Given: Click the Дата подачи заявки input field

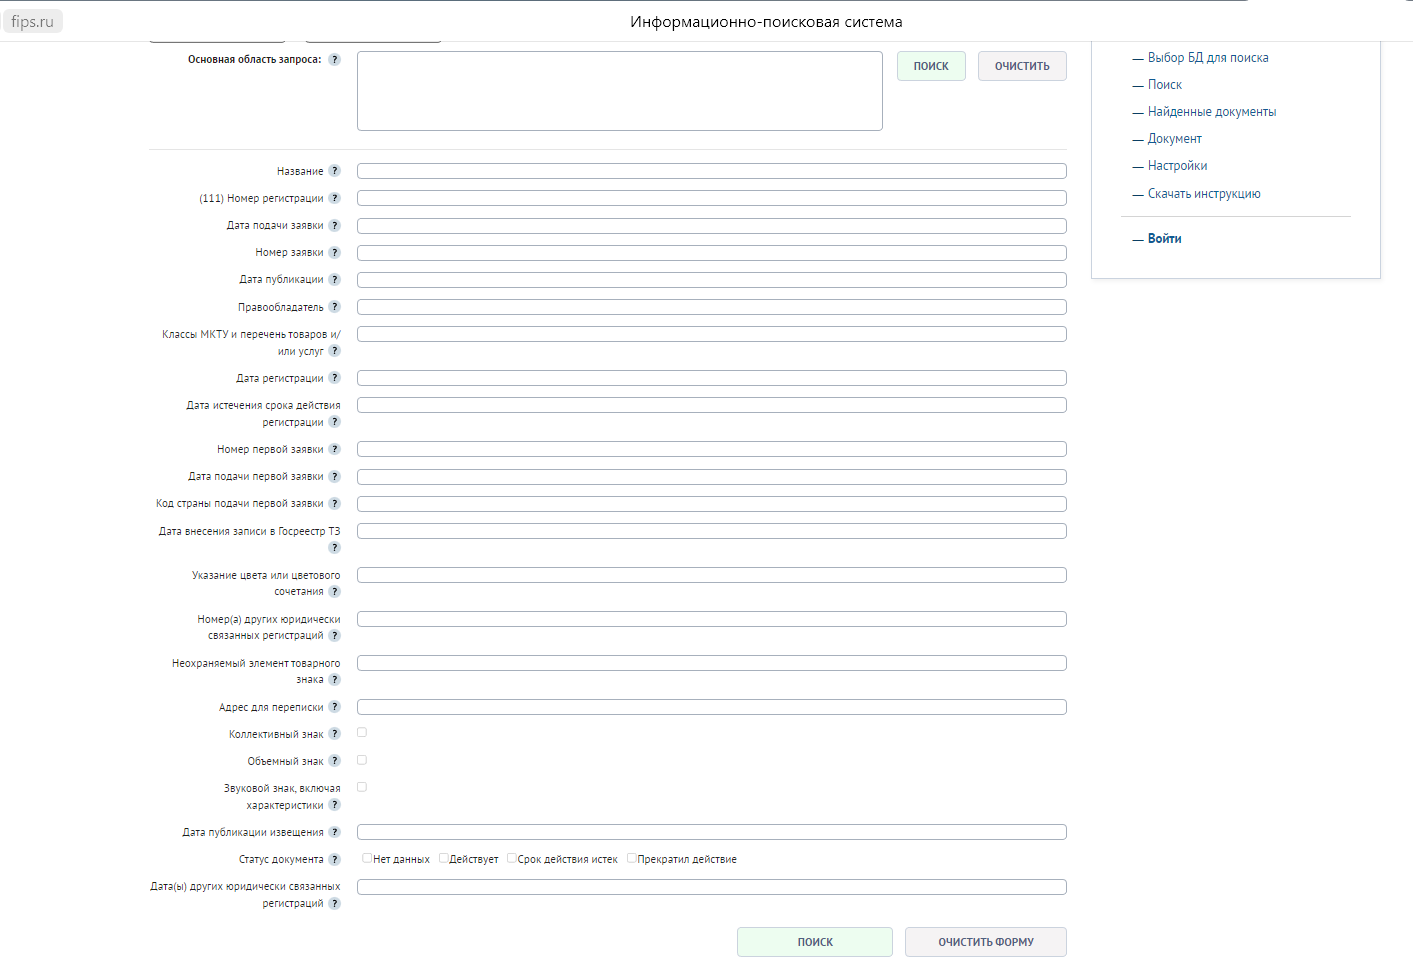Looking at the screenshot, I should click(x=712, y=226).
